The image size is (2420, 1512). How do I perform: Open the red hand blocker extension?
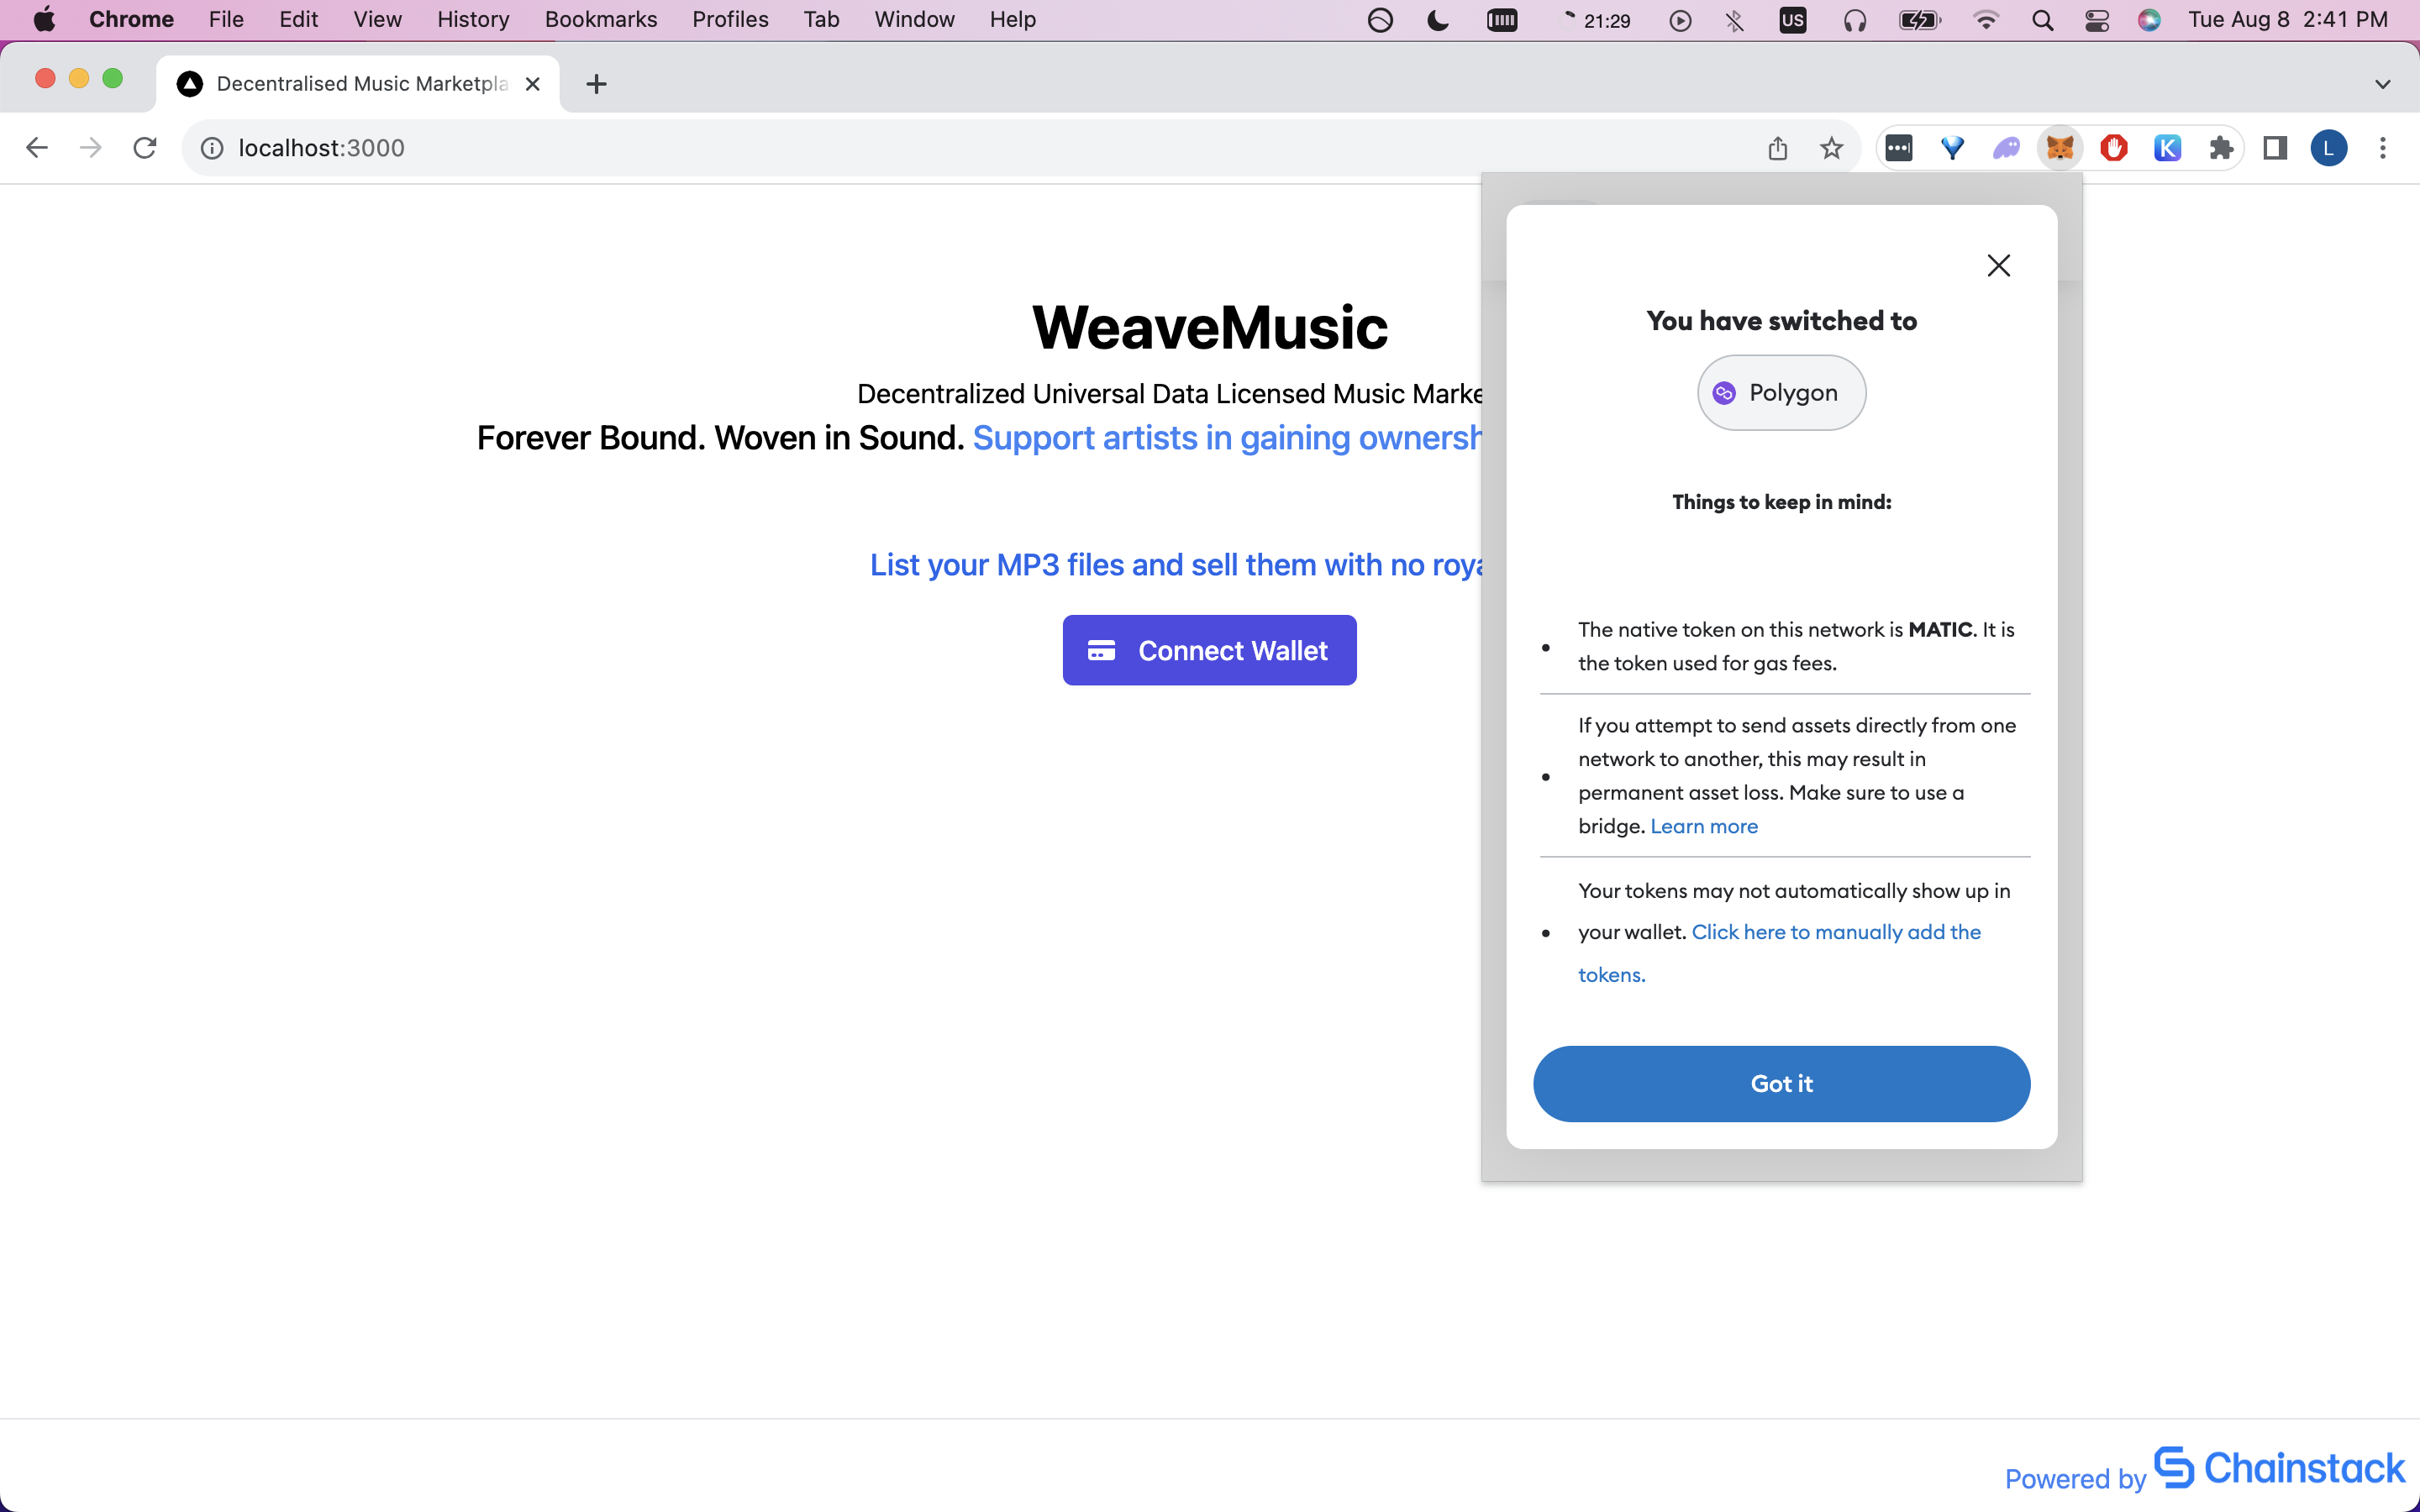click(x=2113, y=148)
